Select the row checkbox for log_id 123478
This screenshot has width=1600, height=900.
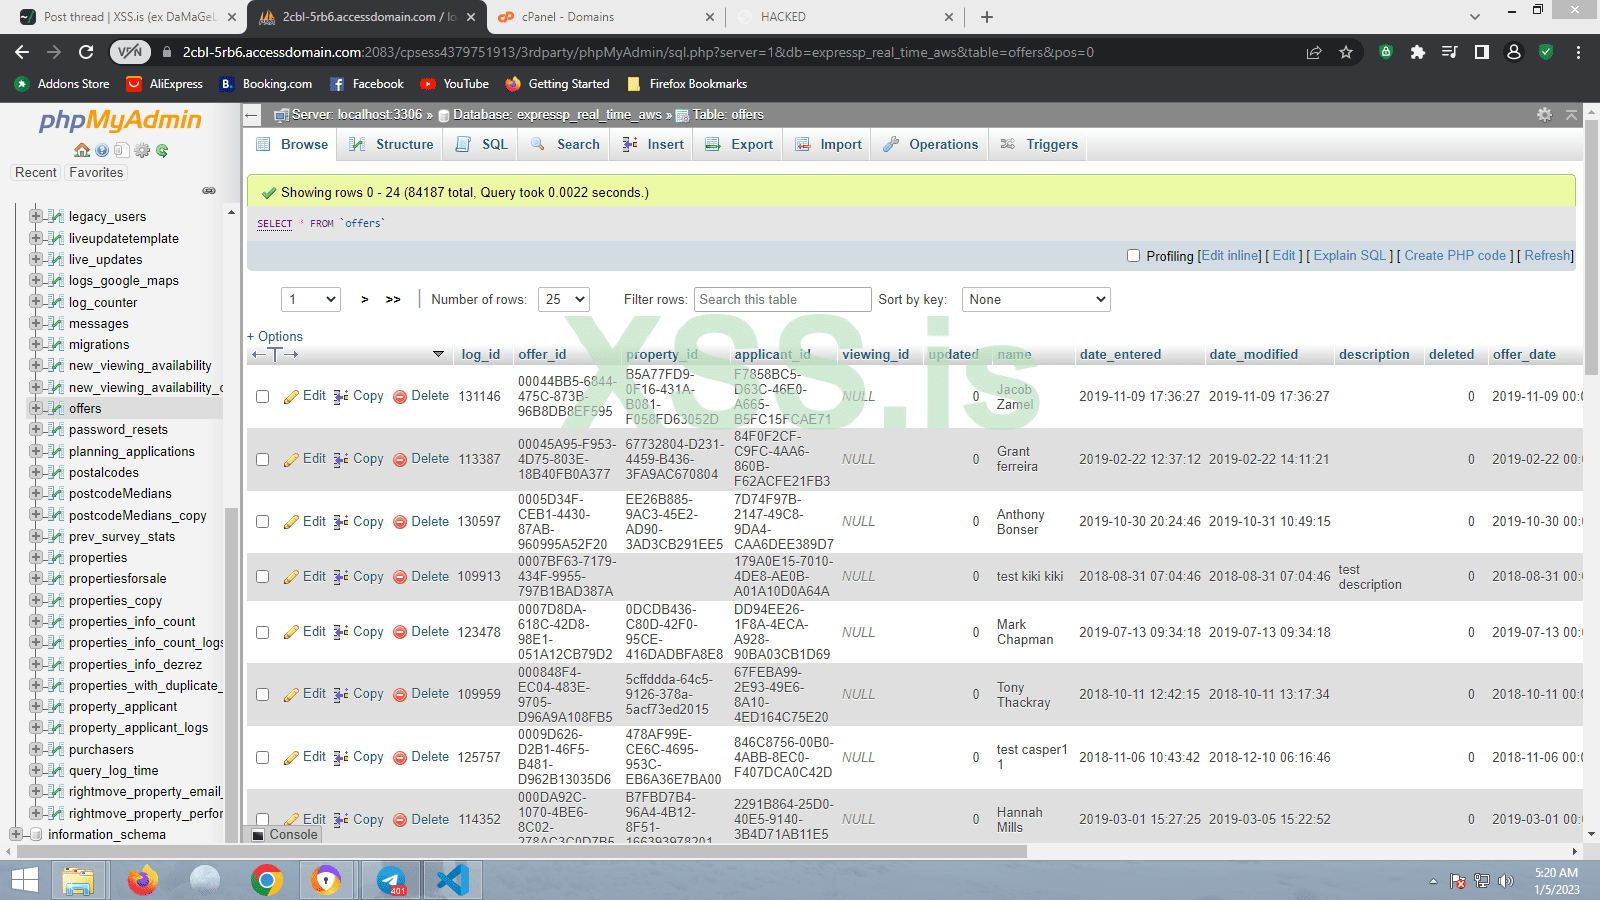pyautogui.click(x=262, y=632)
